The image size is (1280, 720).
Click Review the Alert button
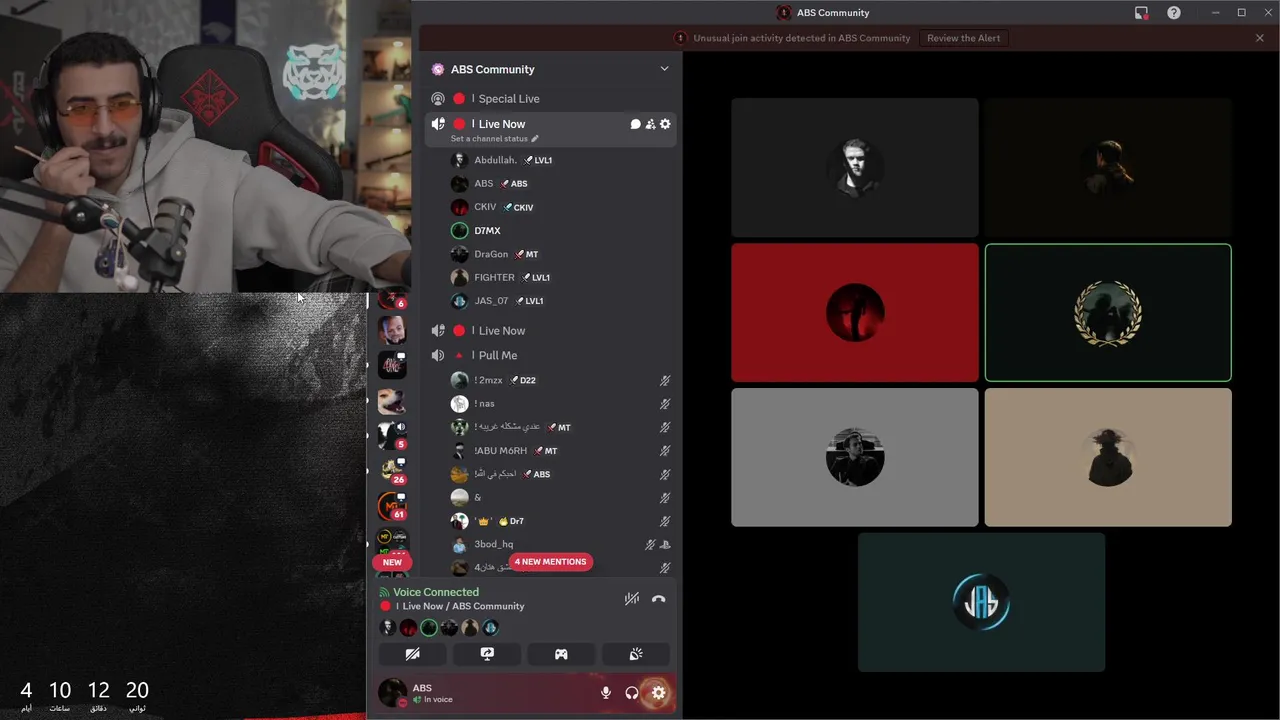(963, 38)
